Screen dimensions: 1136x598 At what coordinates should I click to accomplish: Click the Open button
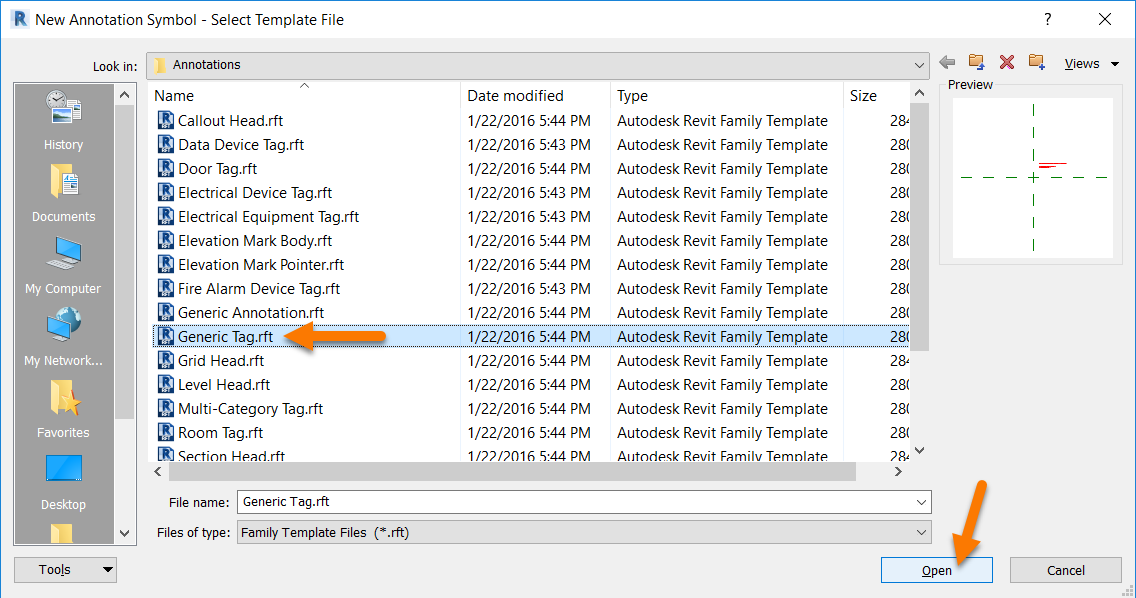pos(936,570)
